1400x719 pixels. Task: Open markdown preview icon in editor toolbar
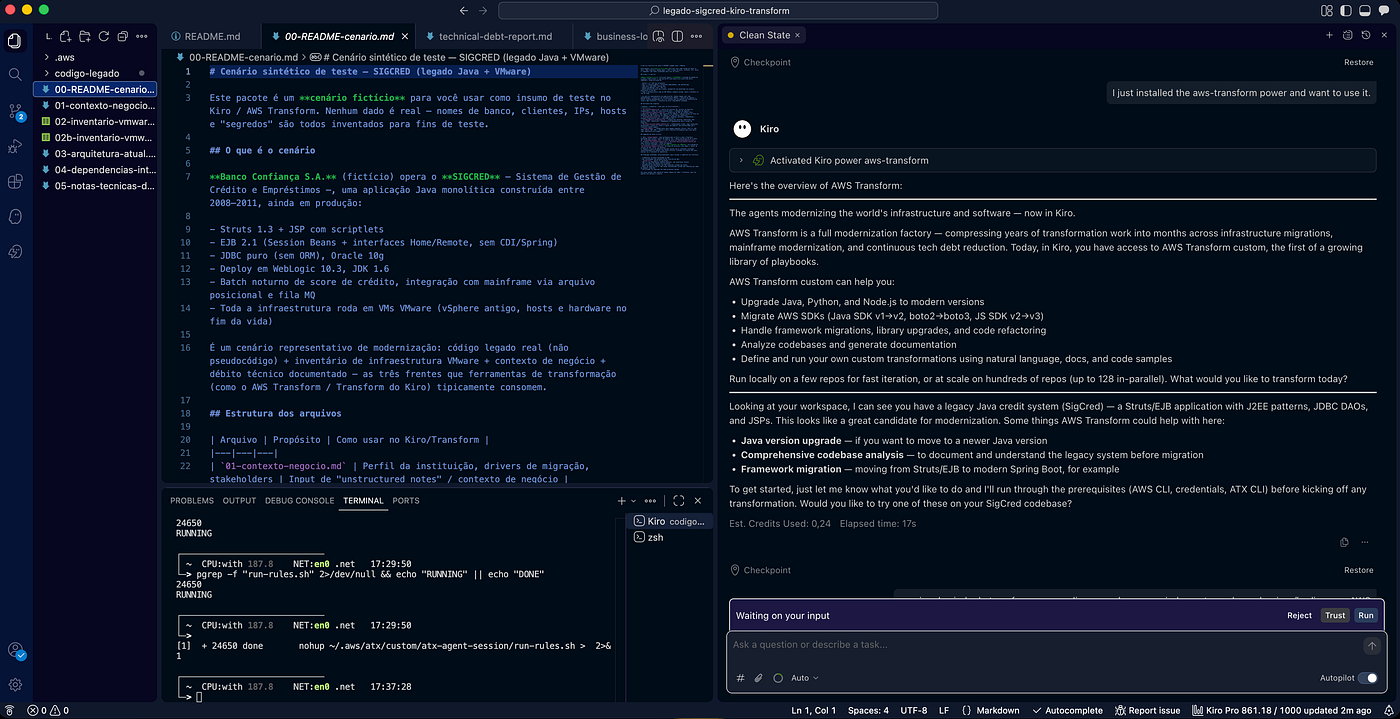pyautogui.click(x=659, y=36)
